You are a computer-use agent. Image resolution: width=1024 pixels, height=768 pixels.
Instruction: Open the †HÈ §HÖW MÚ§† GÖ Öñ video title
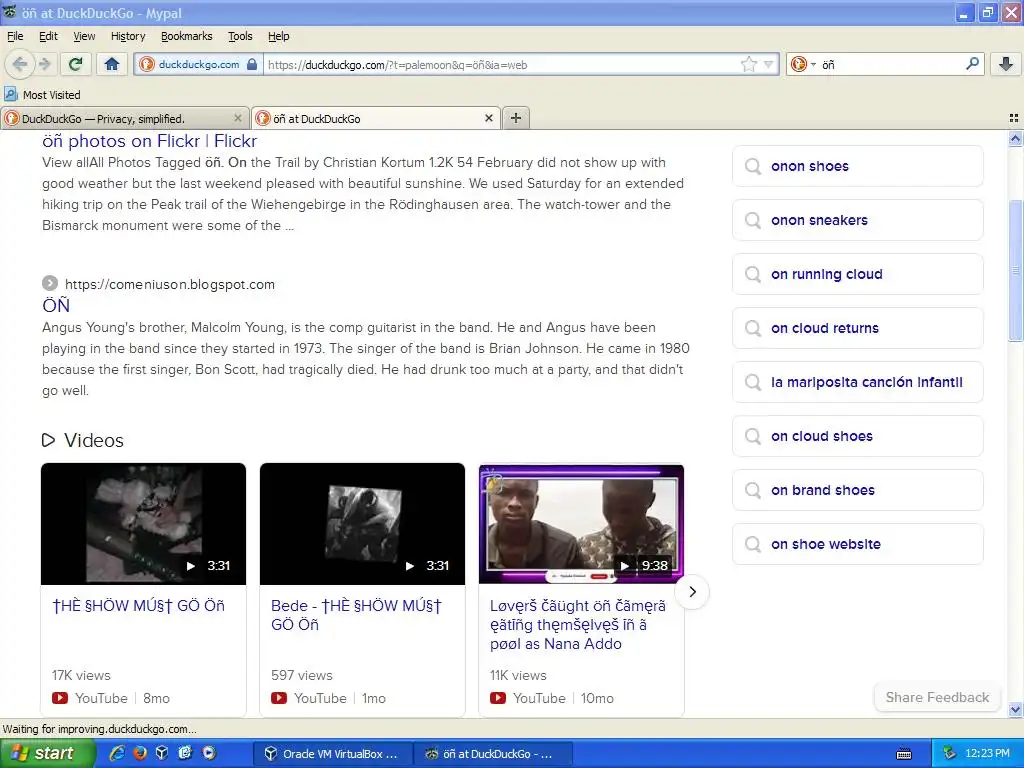[x=138, y=605]
